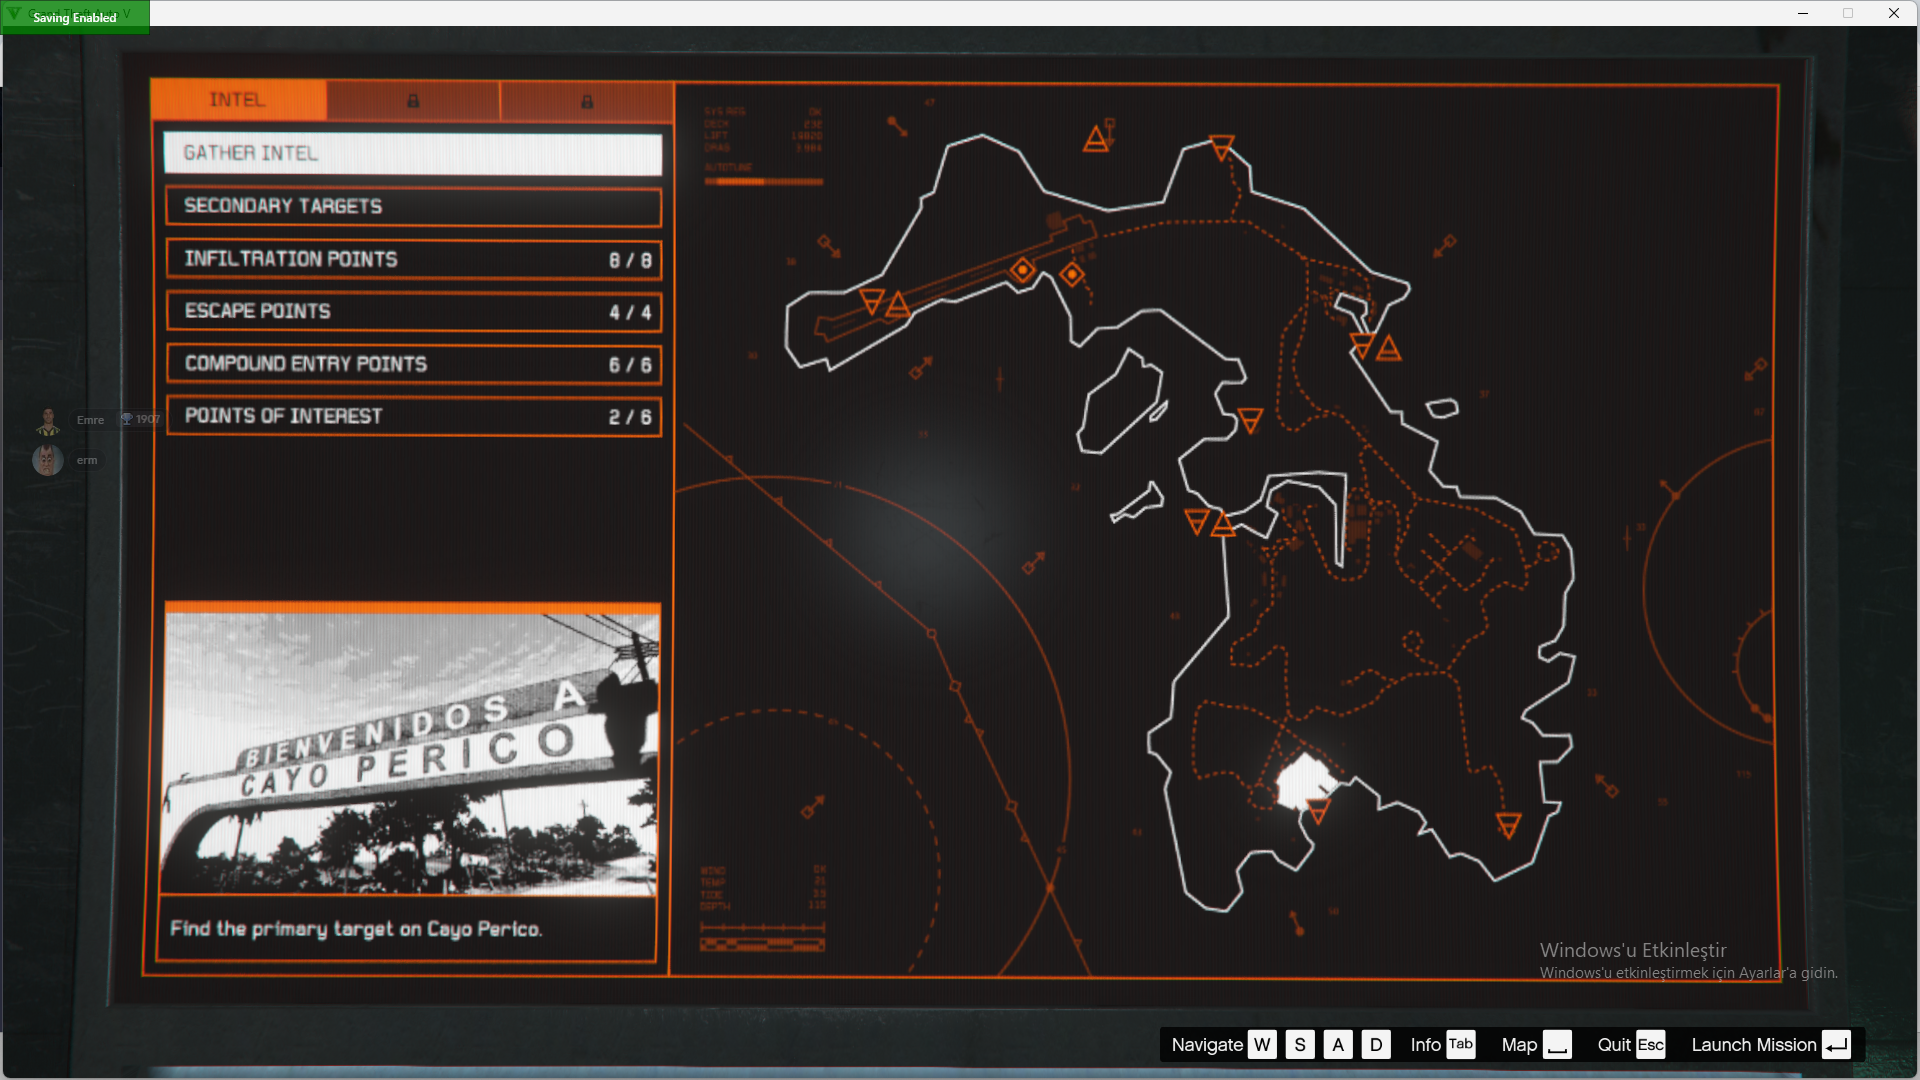This screenshot has height=1080, width=1920.
Task: Click the first locked padlock tab
Action: (413, 101)
